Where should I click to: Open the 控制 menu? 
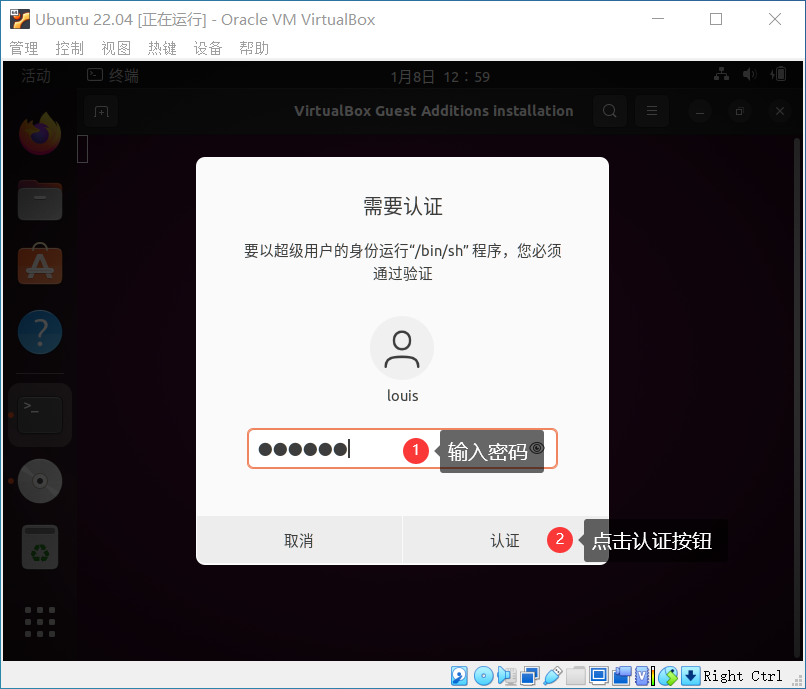pyautogui.click(x=70, y=47)
